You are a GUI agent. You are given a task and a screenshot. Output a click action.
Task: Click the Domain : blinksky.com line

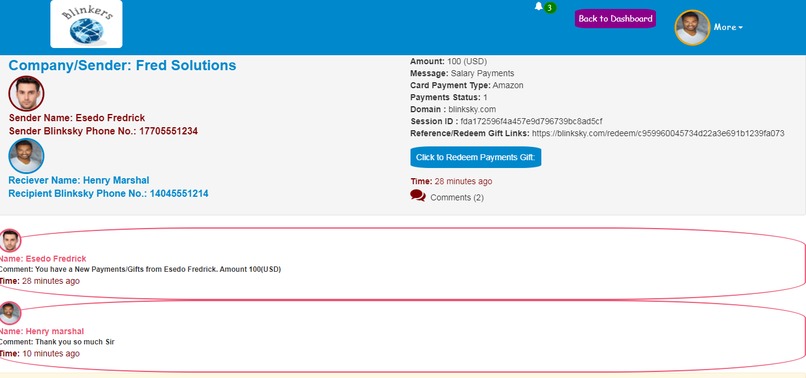click(453, 109)
